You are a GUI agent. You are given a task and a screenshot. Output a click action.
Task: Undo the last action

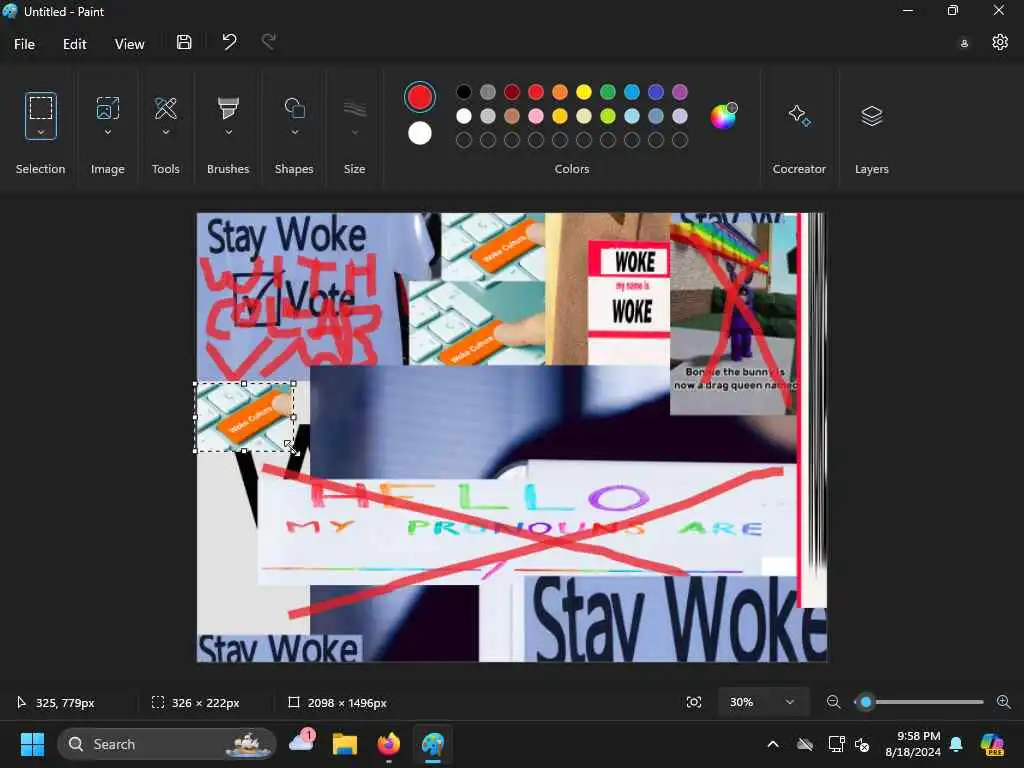(229, 42)
